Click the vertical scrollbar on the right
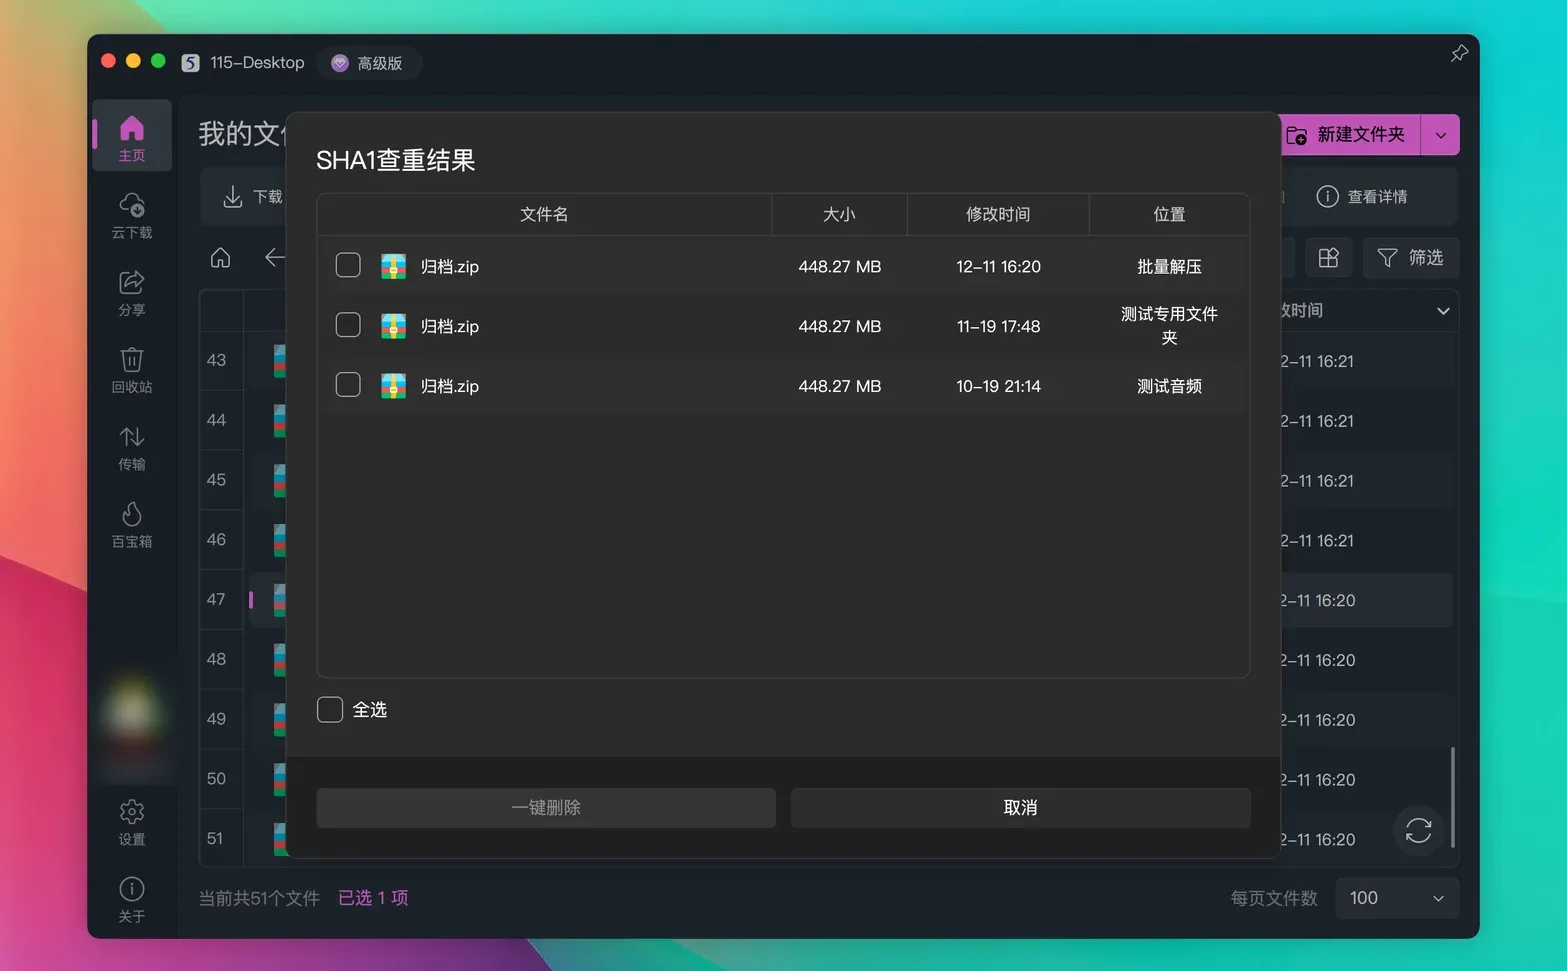The height and width of the screenshot is (971, 1567). coord(1455,790)
